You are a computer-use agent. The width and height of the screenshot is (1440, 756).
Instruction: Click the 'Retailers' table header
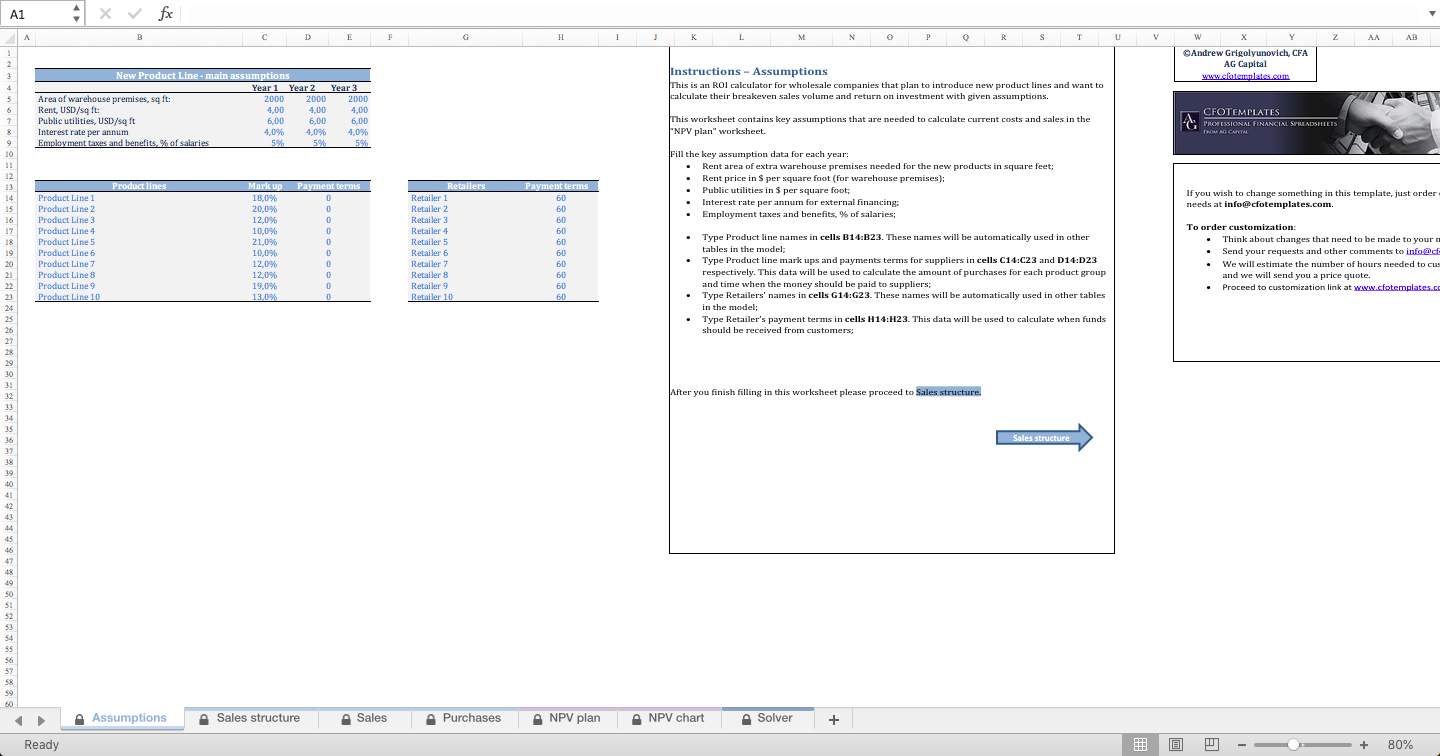point(466,186)
